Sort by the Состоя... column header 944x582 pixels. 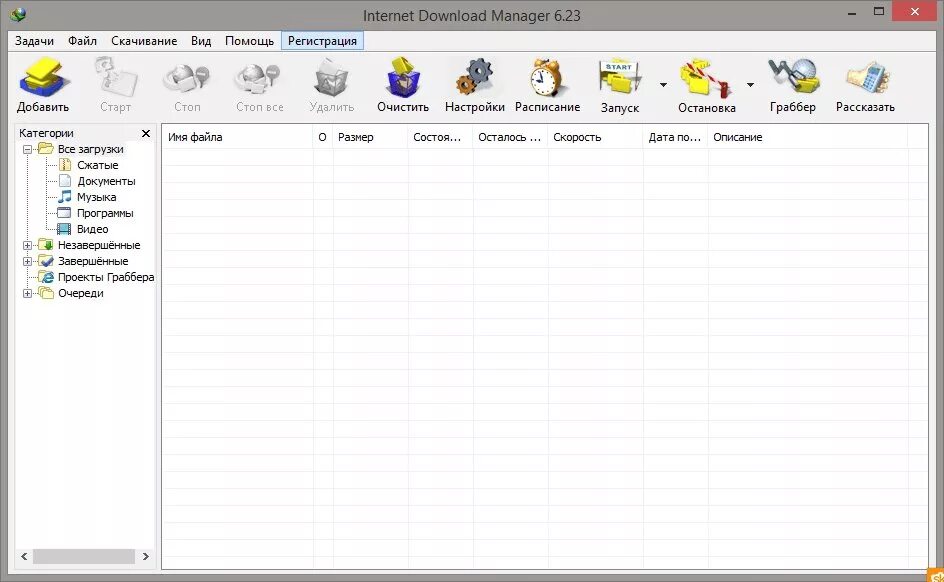tap(440, 137)
